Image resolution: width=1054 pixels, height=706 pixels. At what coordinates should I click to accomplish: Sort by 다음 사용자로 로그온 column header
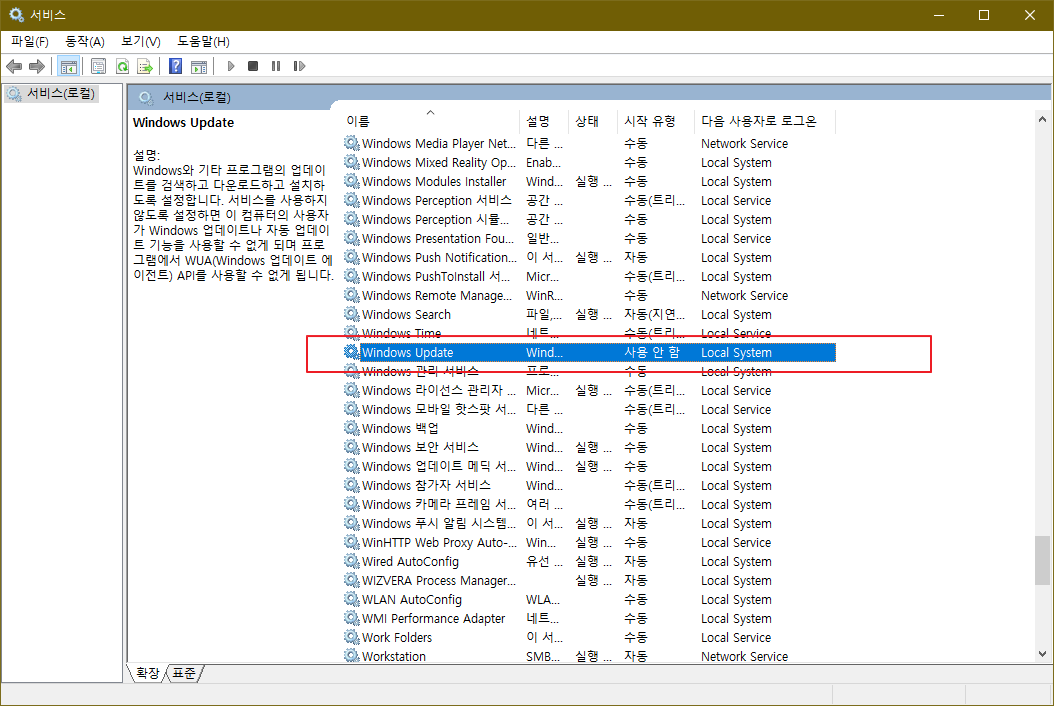coord(765,121)
